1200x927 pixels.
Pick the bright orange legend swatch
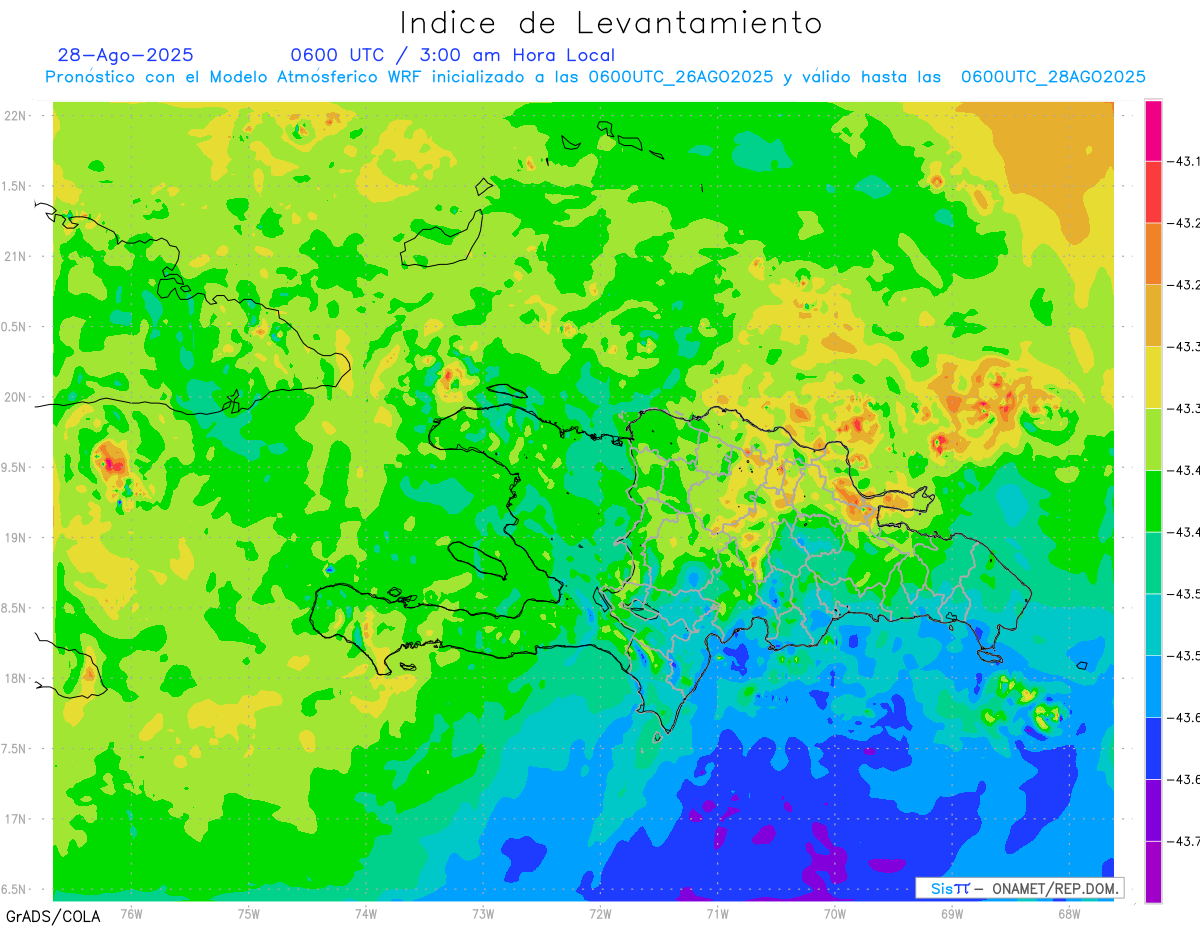(1153, 254)
